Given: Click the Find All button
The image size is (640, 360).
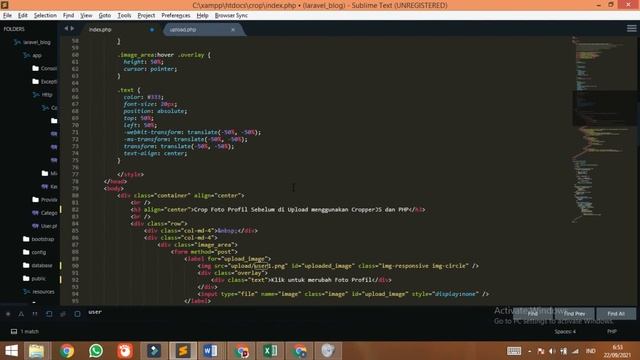Looking at the screenshot, I should pyautogui.click(x=616, y=313).
